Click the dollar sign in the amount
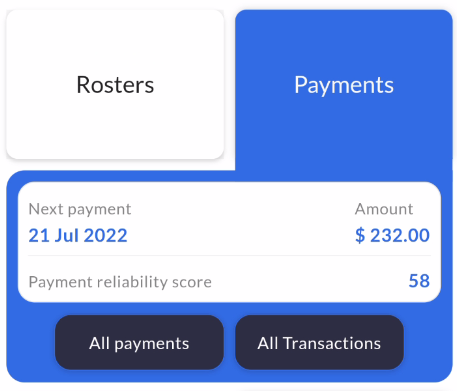The height and width of the screenshot is (391, 457). click(360, 235)
